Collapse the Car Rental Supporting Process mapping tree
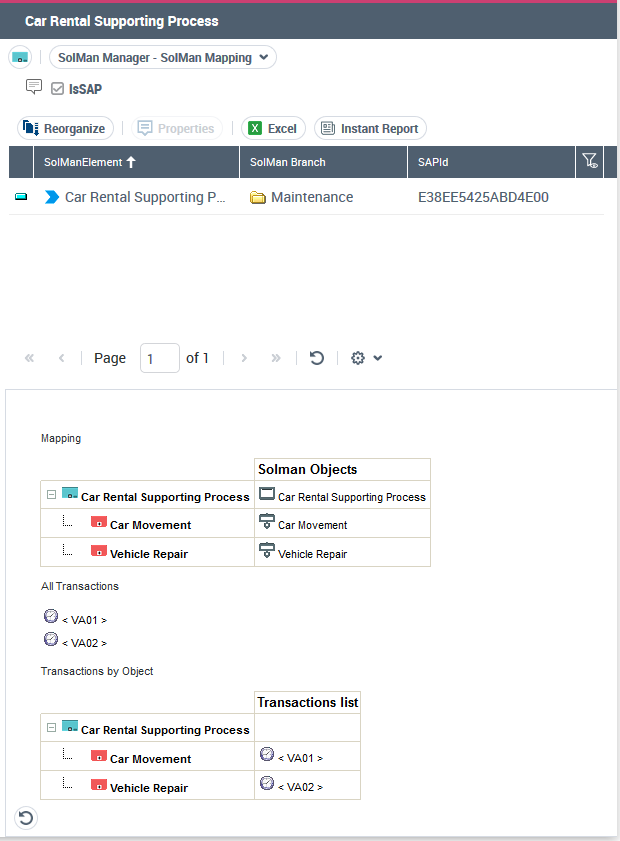The image size is (620, 841). pyautogui.click(x=51, y=495)
